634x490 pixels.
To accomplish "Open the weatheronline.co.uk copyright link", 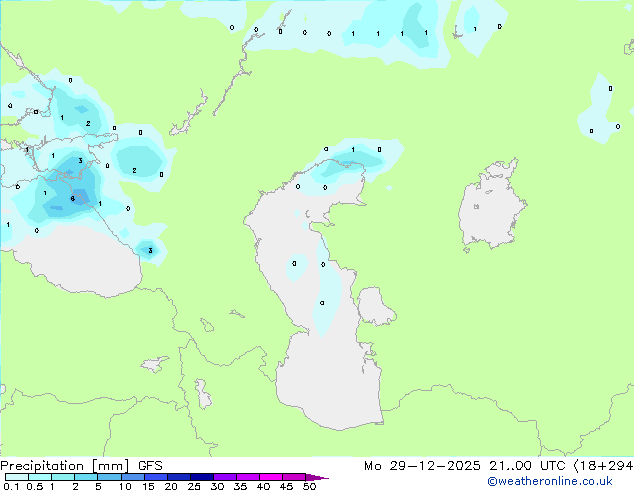I will [x=550, y=481].
